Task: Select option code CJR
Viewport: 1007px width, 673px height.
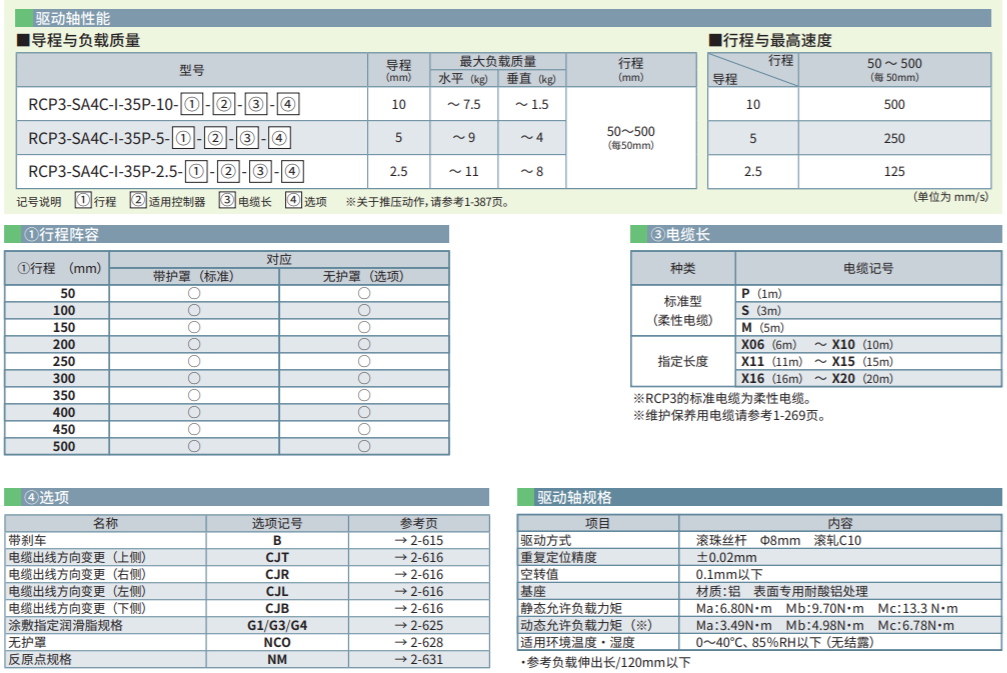Action: [277, 575]
